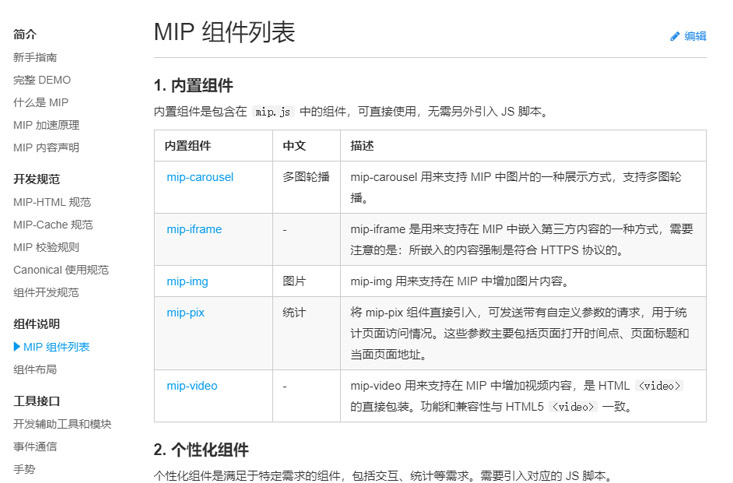The width and height of the screenshot is (733, 483).
Task: Open MIP-HTML 规范 sidebar link
Action: click(52, 202)
